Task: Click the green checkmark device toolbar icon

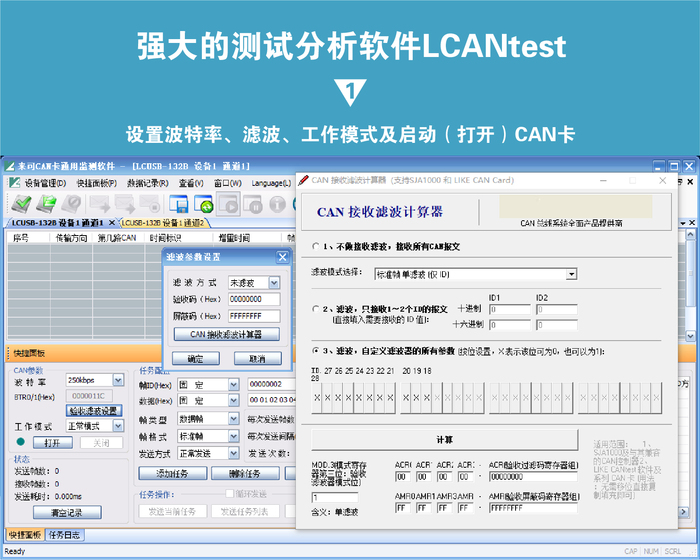Action: pos(21,204)
